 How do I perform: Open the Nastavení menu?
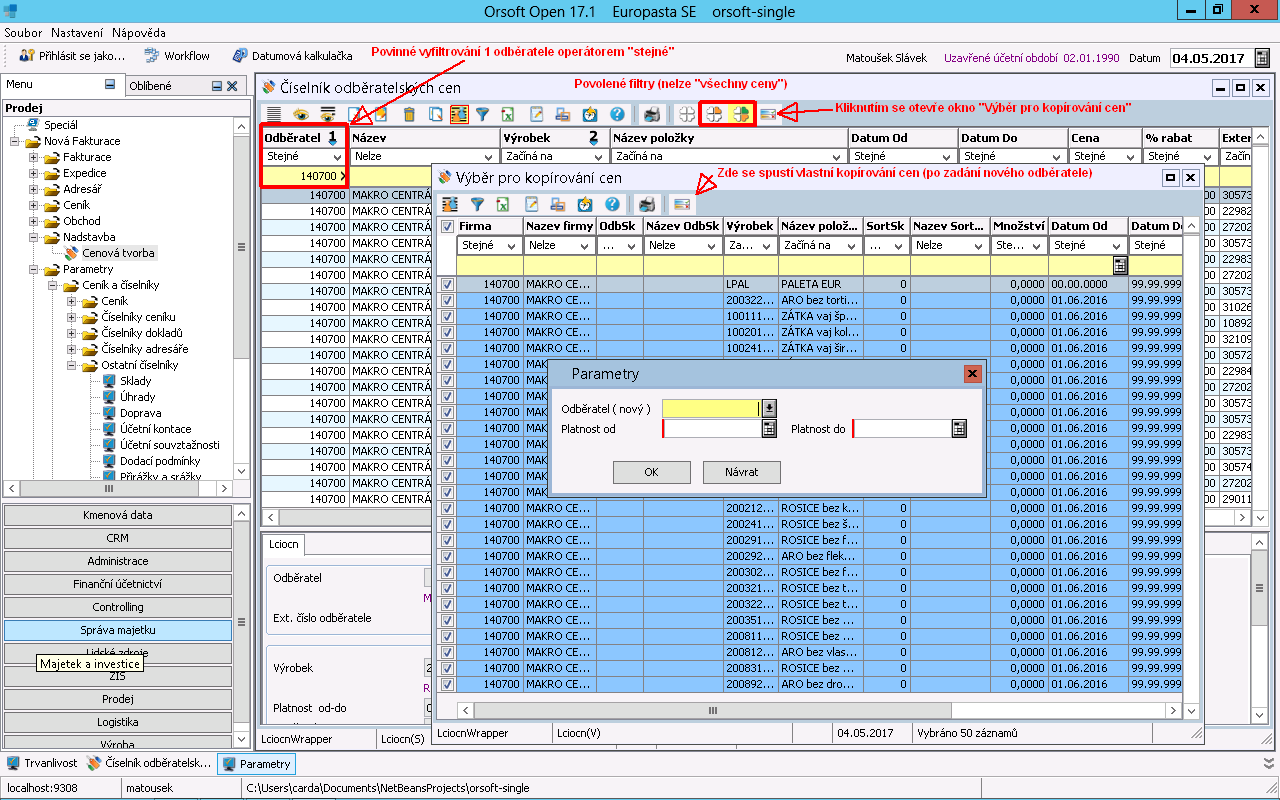(79, 33)
